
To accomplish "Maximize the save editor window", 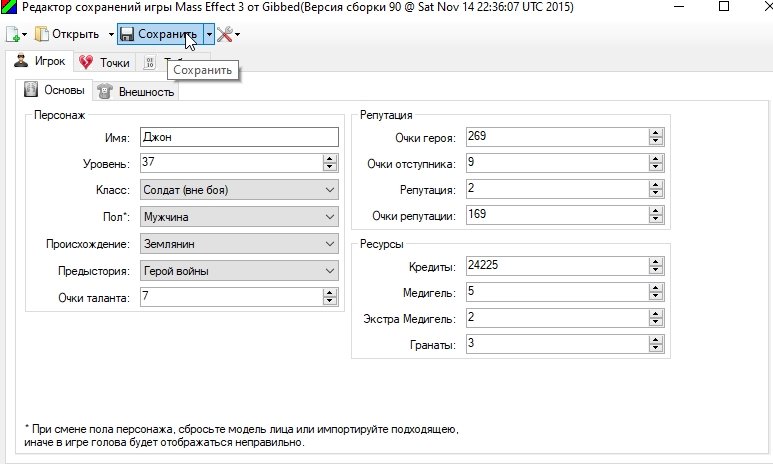I will (x=724, y=6).
